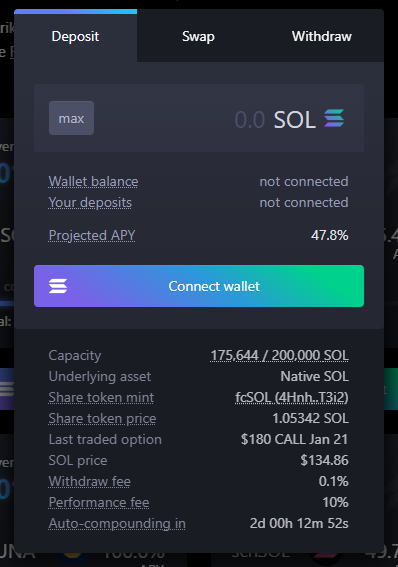This screenshot has height=567, width=398.
Task: Click the Solana logo beside SOL
Action: [334, 118]
